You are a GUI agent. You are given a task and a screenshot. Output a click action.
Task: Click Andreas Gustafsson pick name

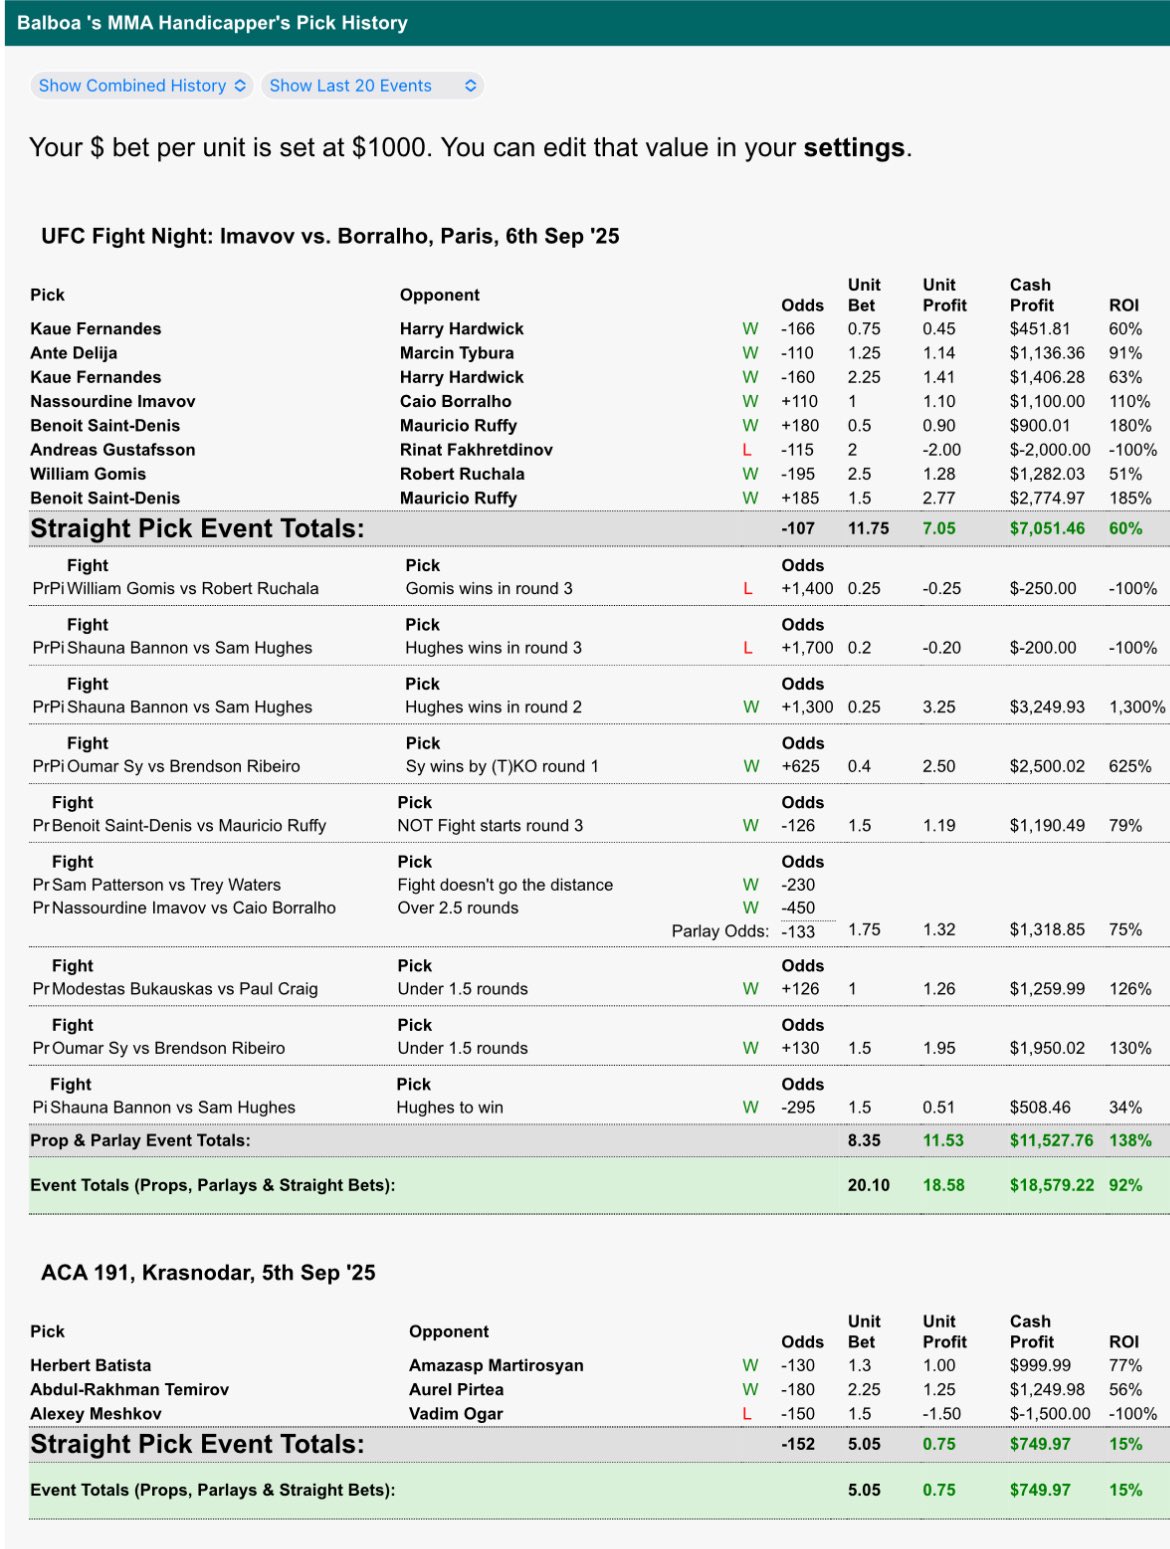tap(112, 450)
